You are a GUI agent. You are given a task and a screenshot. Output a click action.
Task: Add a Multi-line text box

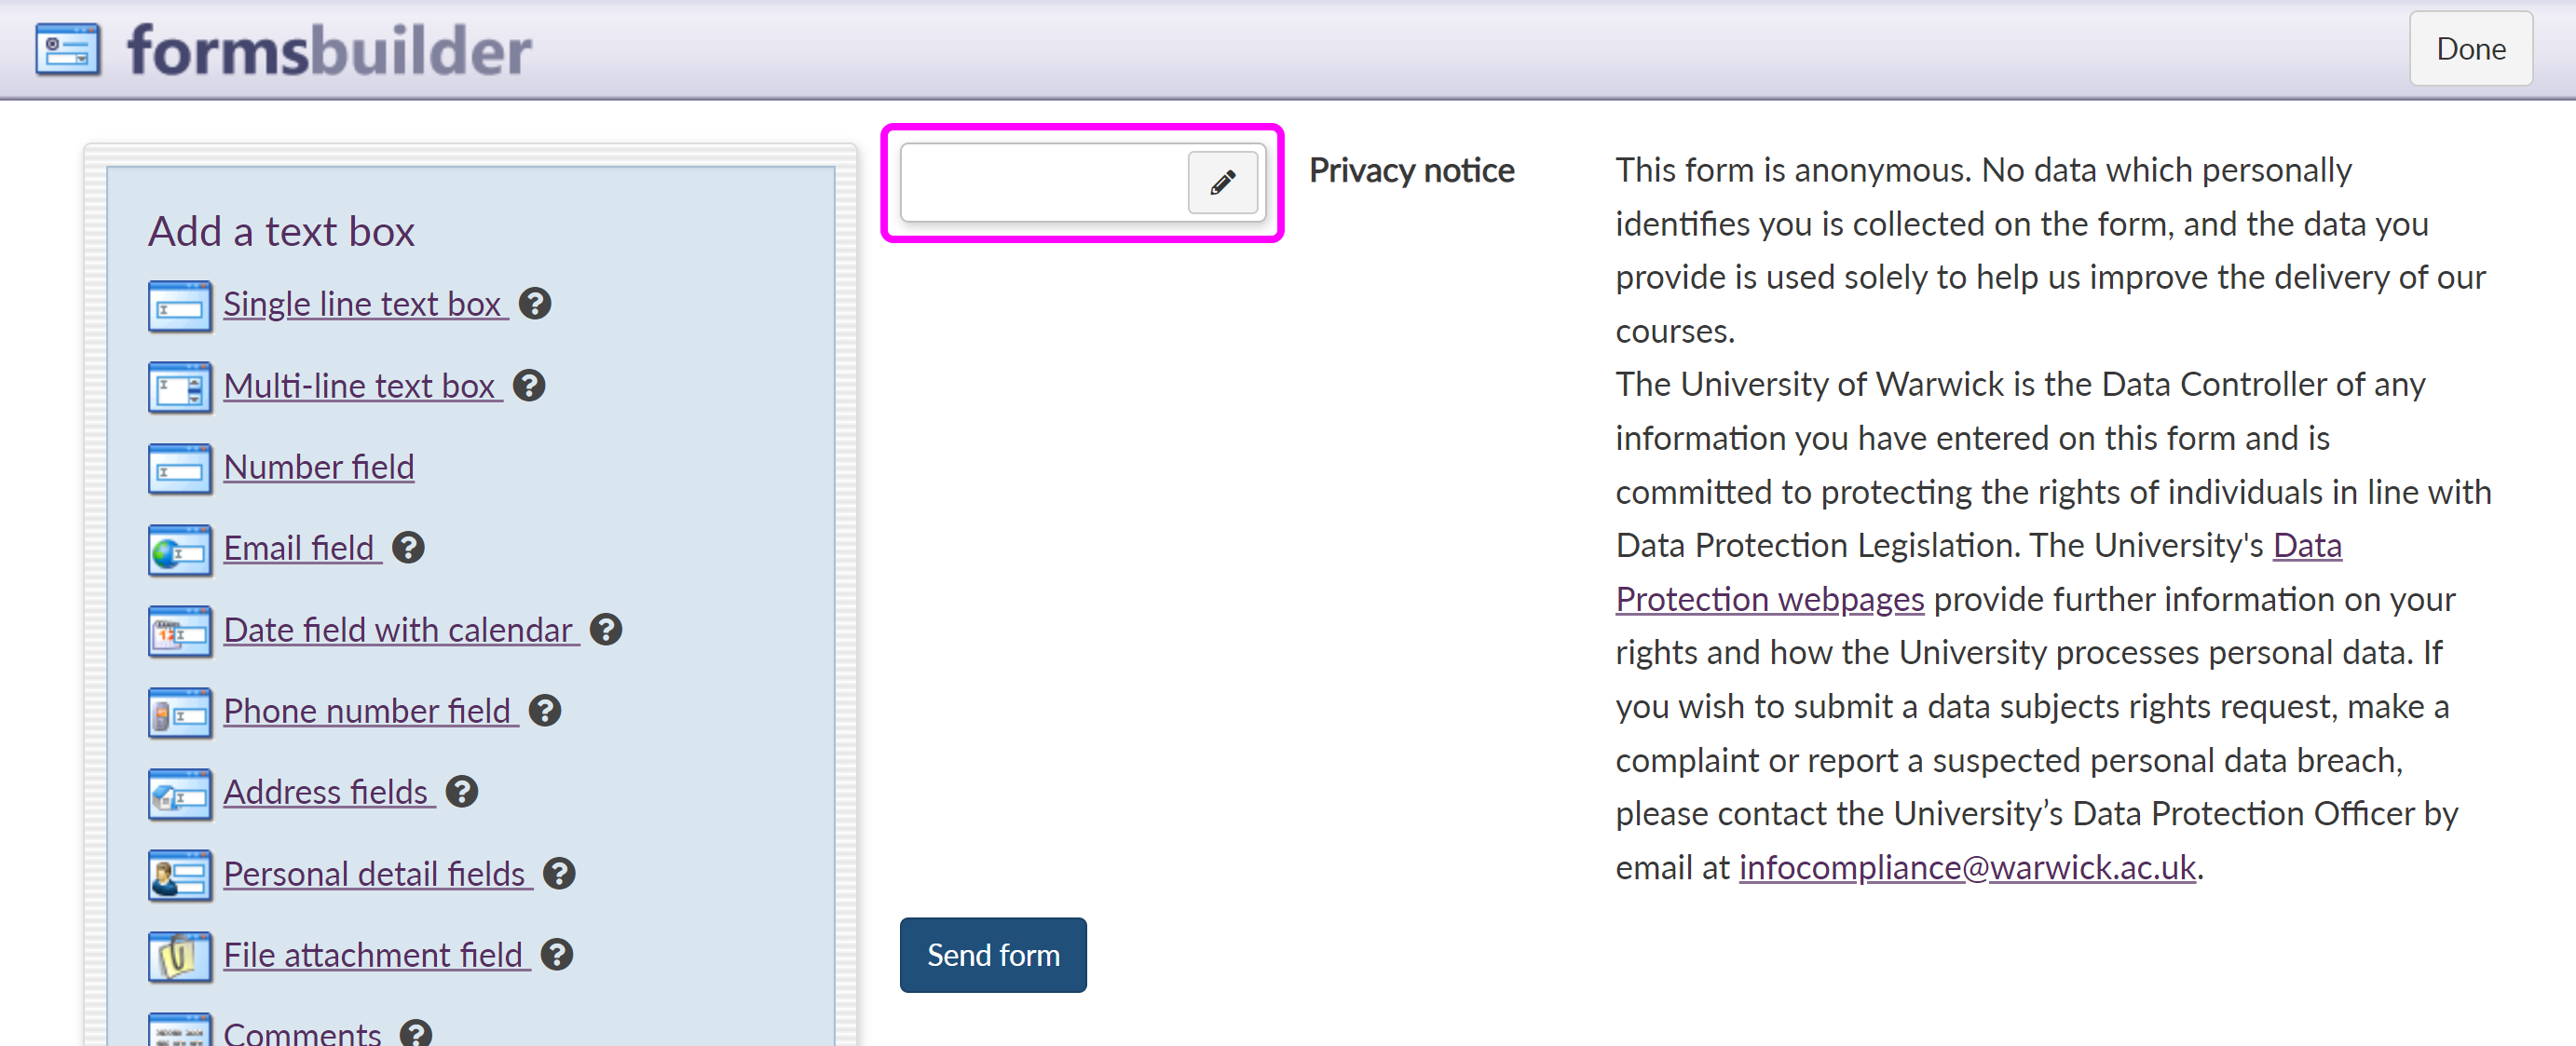click(x=359, y=386)
